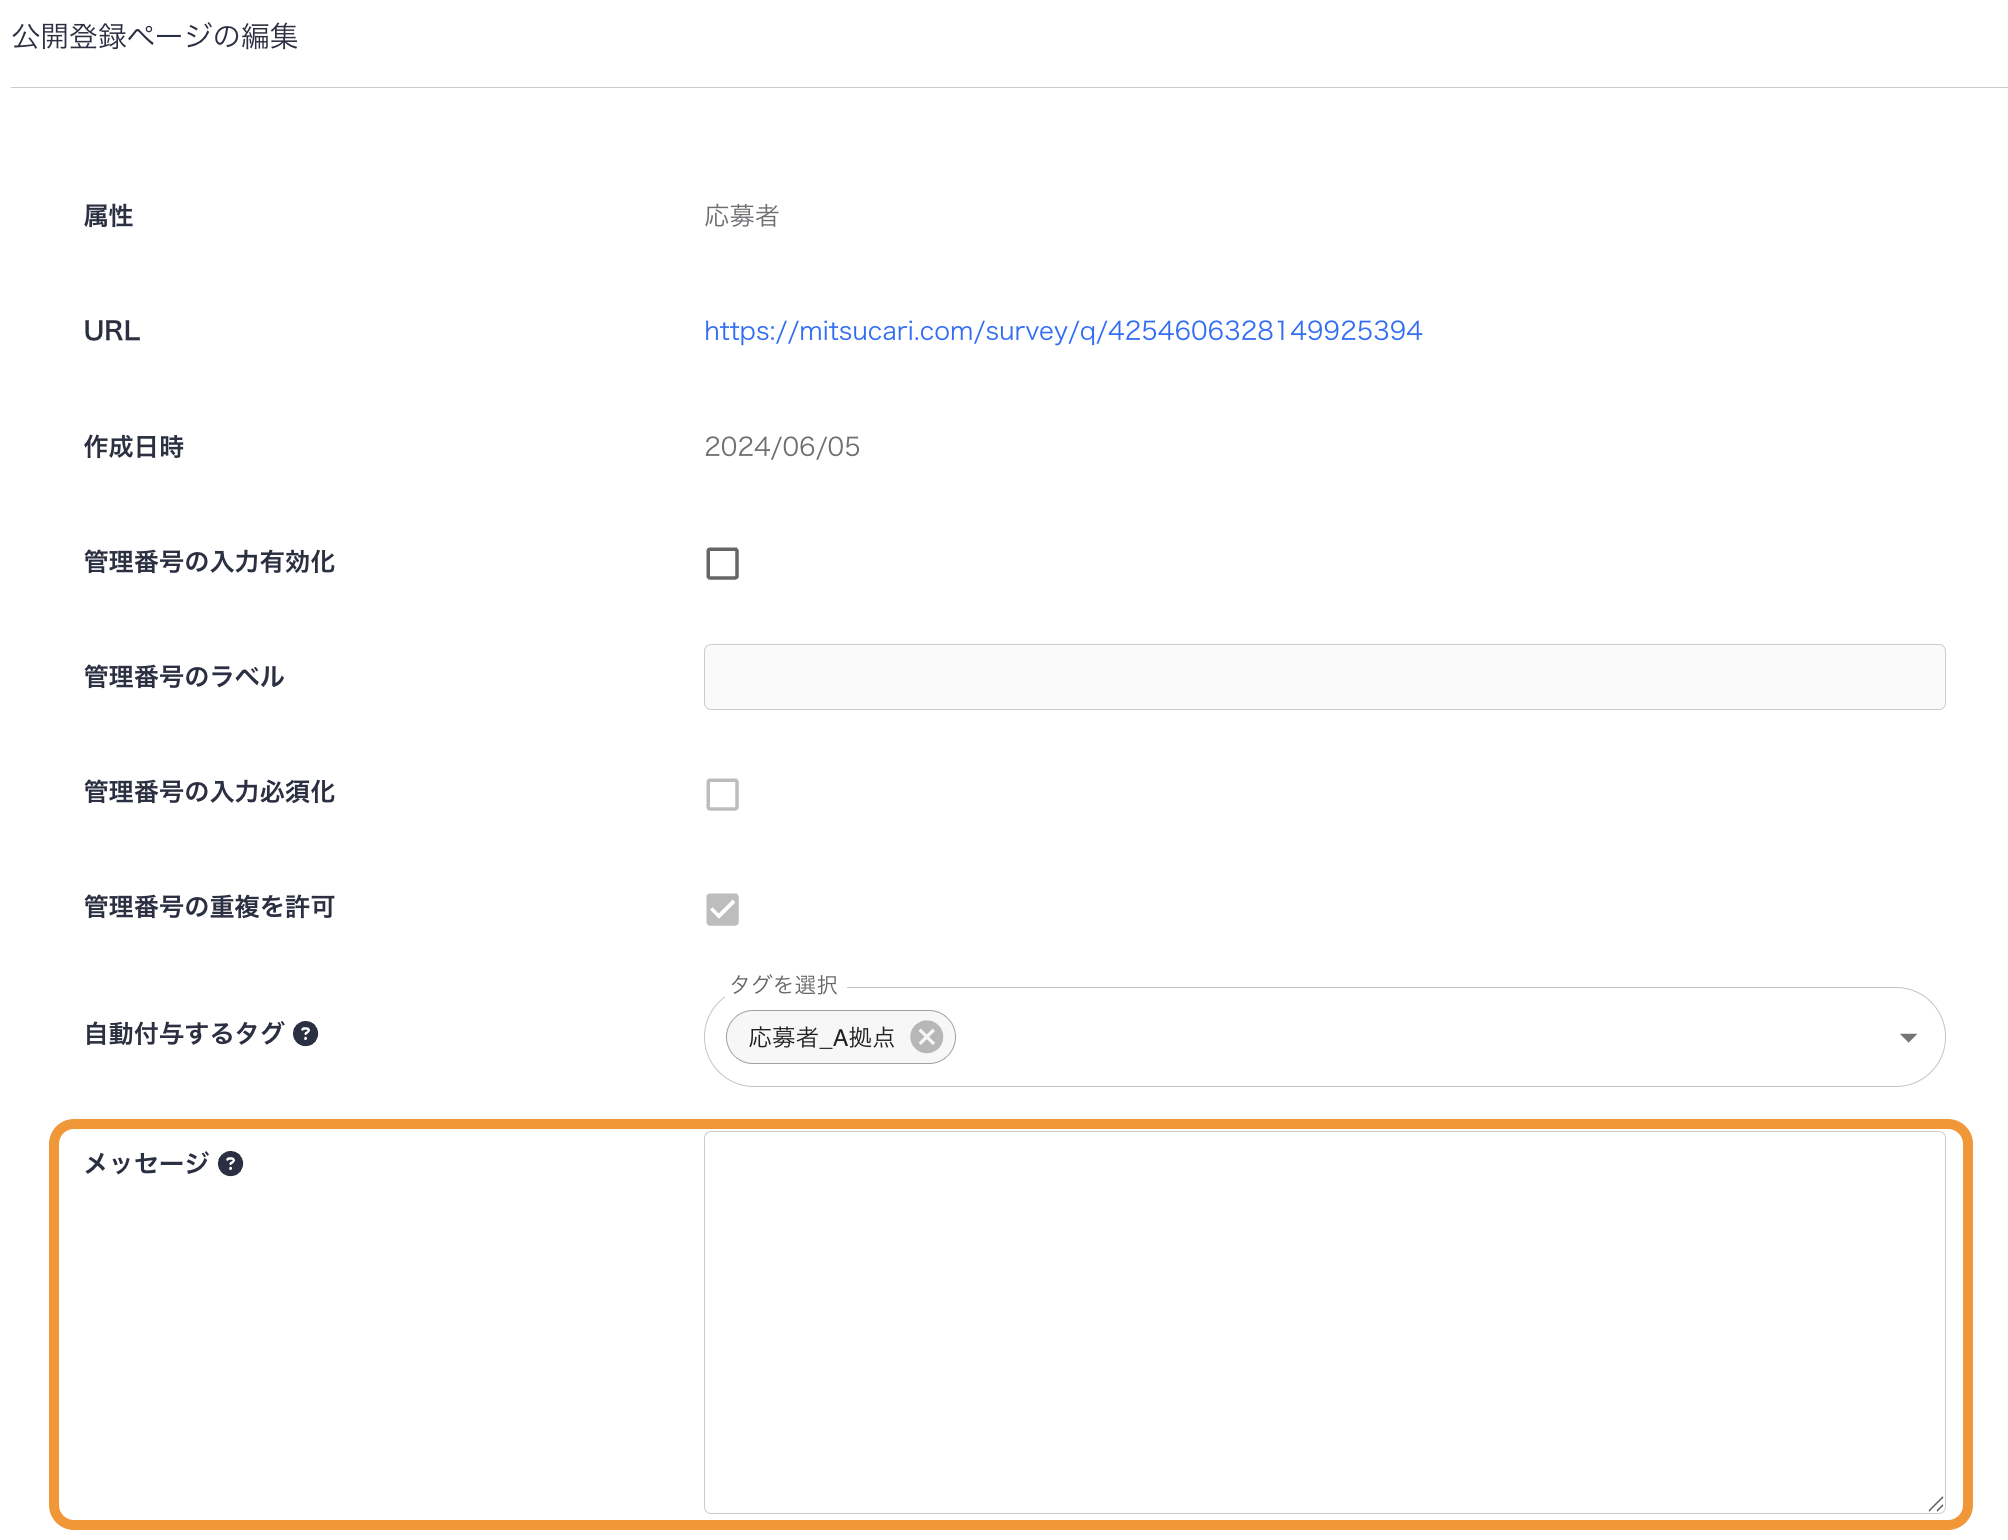Click the 応募者 attribute value text
This screenshot has width=2008, height=1540.
click(x=741, y=216)
